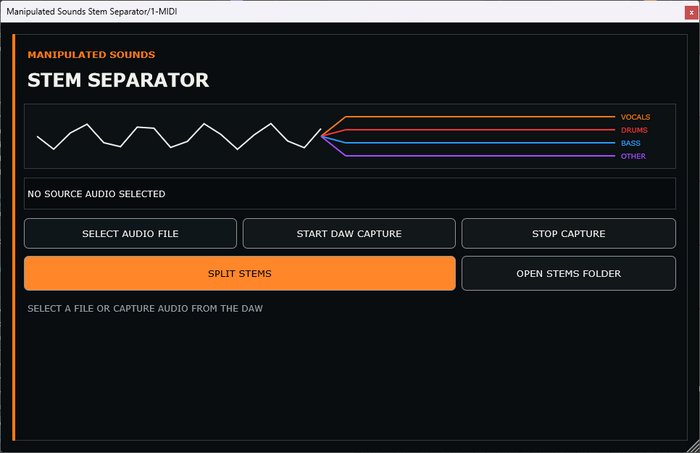The image size is (700, 453).
Task: Click the Manipulated Sounds brand text
Action: (92, 54)
